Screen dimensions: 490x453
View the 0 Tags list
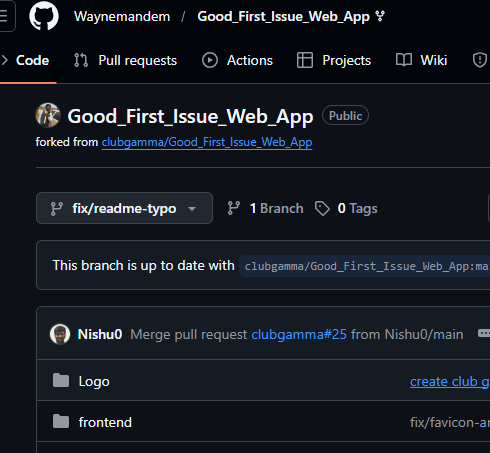[x=346, y=208]
